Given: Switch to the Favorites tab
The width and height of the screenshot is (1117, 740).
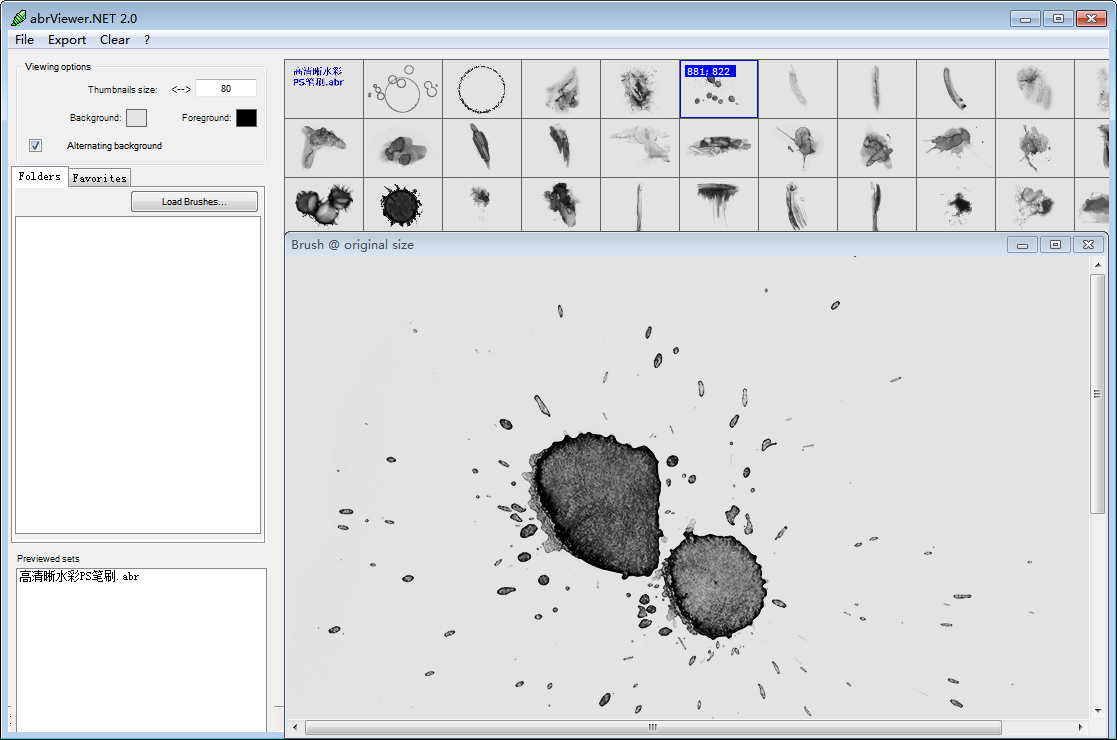Looking at the screenshot, I should (100, 178).
